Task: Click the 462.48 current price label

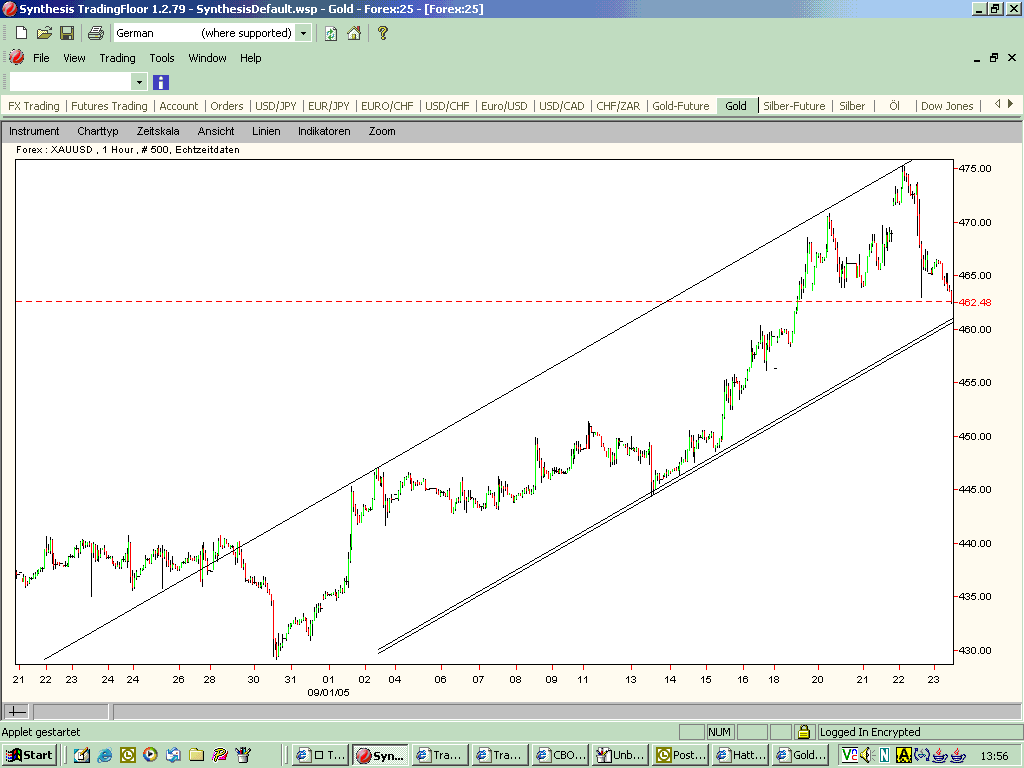Action: pyautogui.click(x=975, y=302)
